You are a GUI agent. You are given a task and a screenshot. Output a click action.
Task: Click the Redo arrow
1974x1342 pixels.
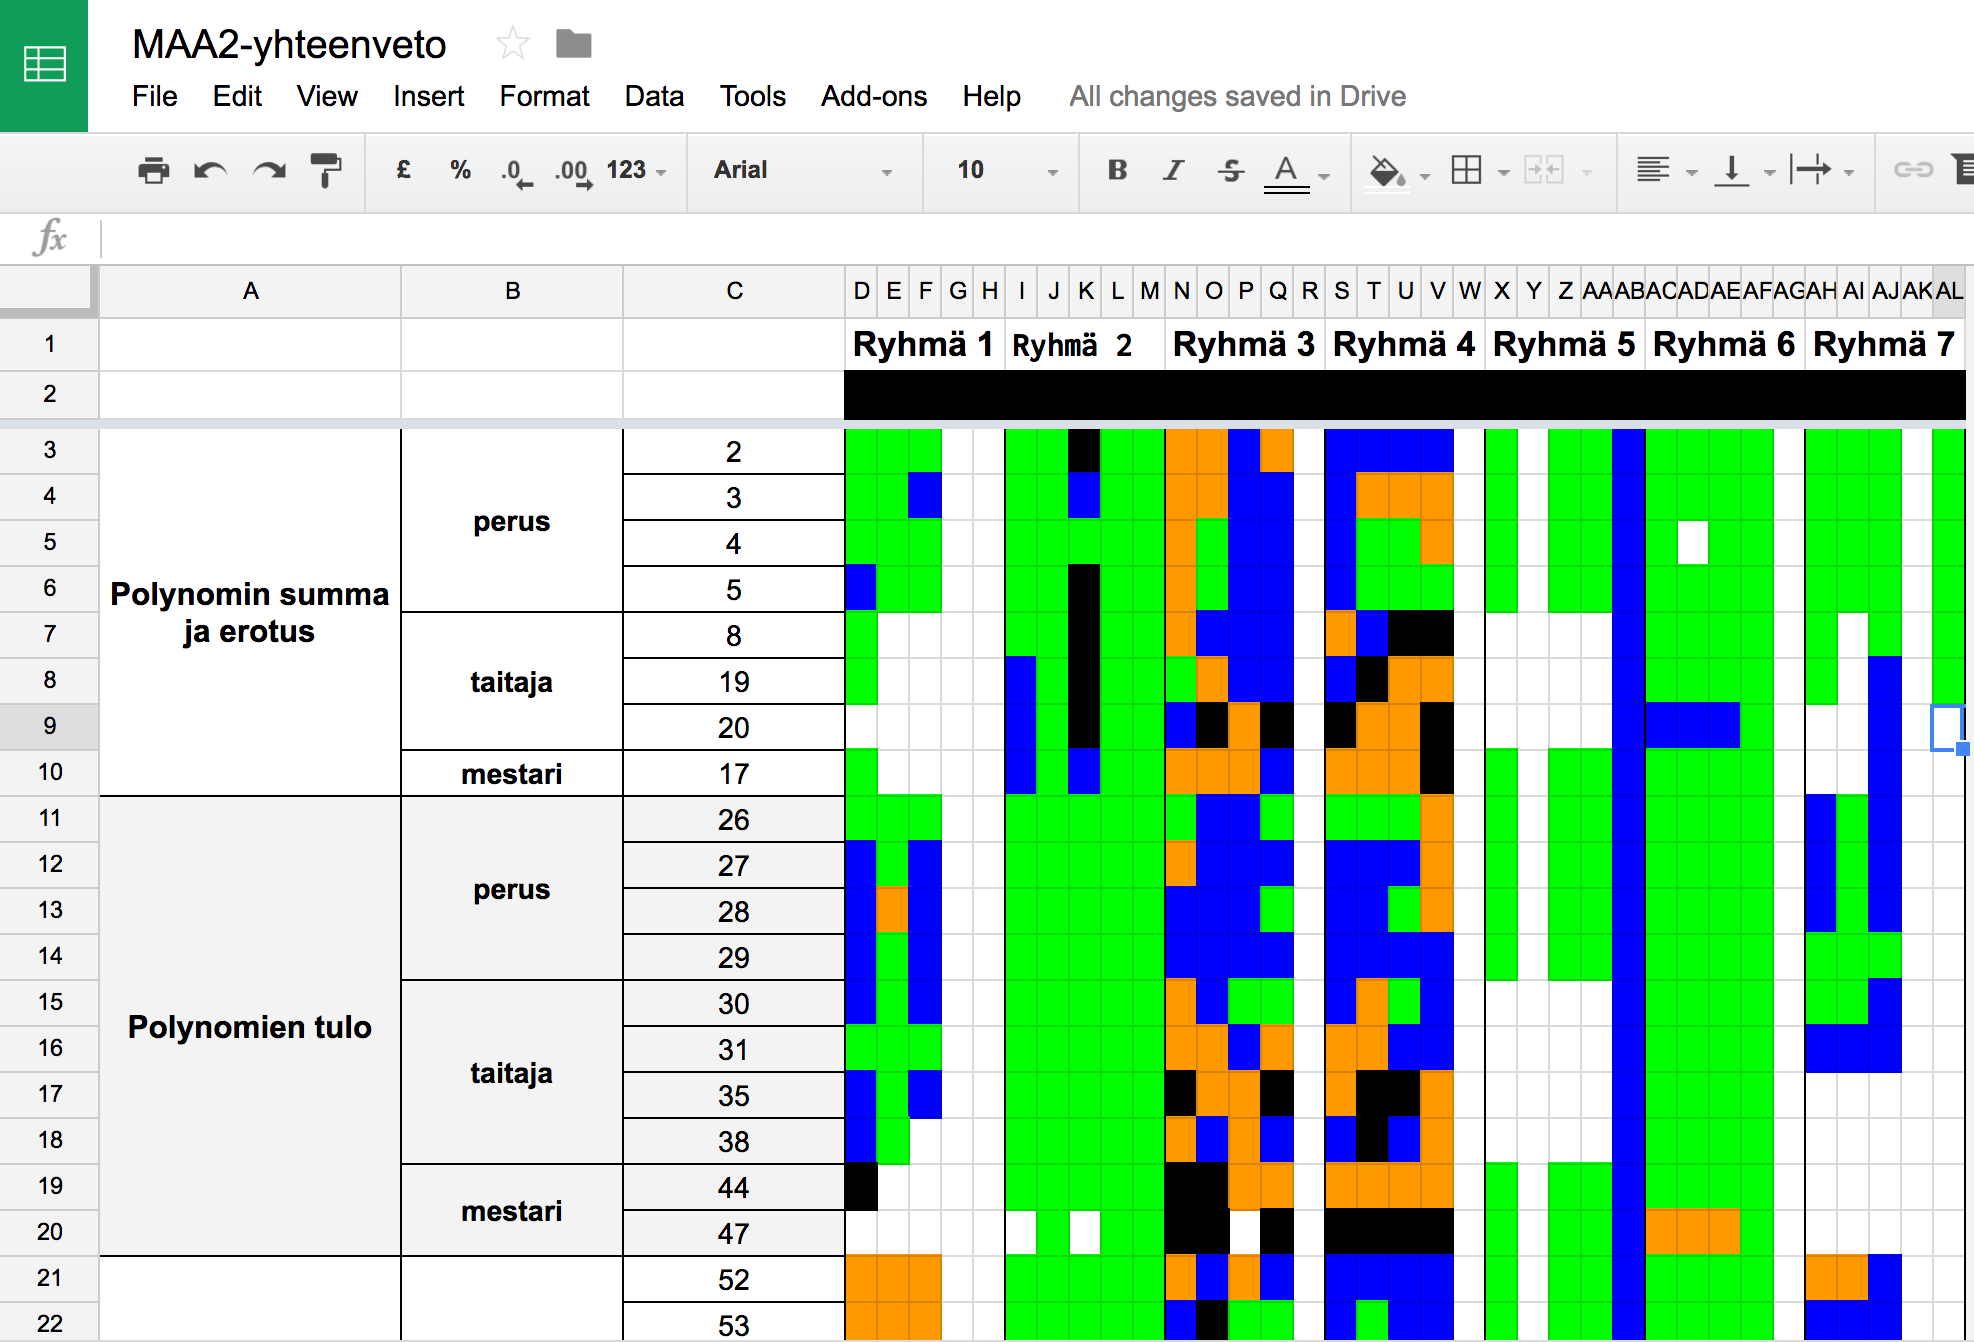pos(269,171)
